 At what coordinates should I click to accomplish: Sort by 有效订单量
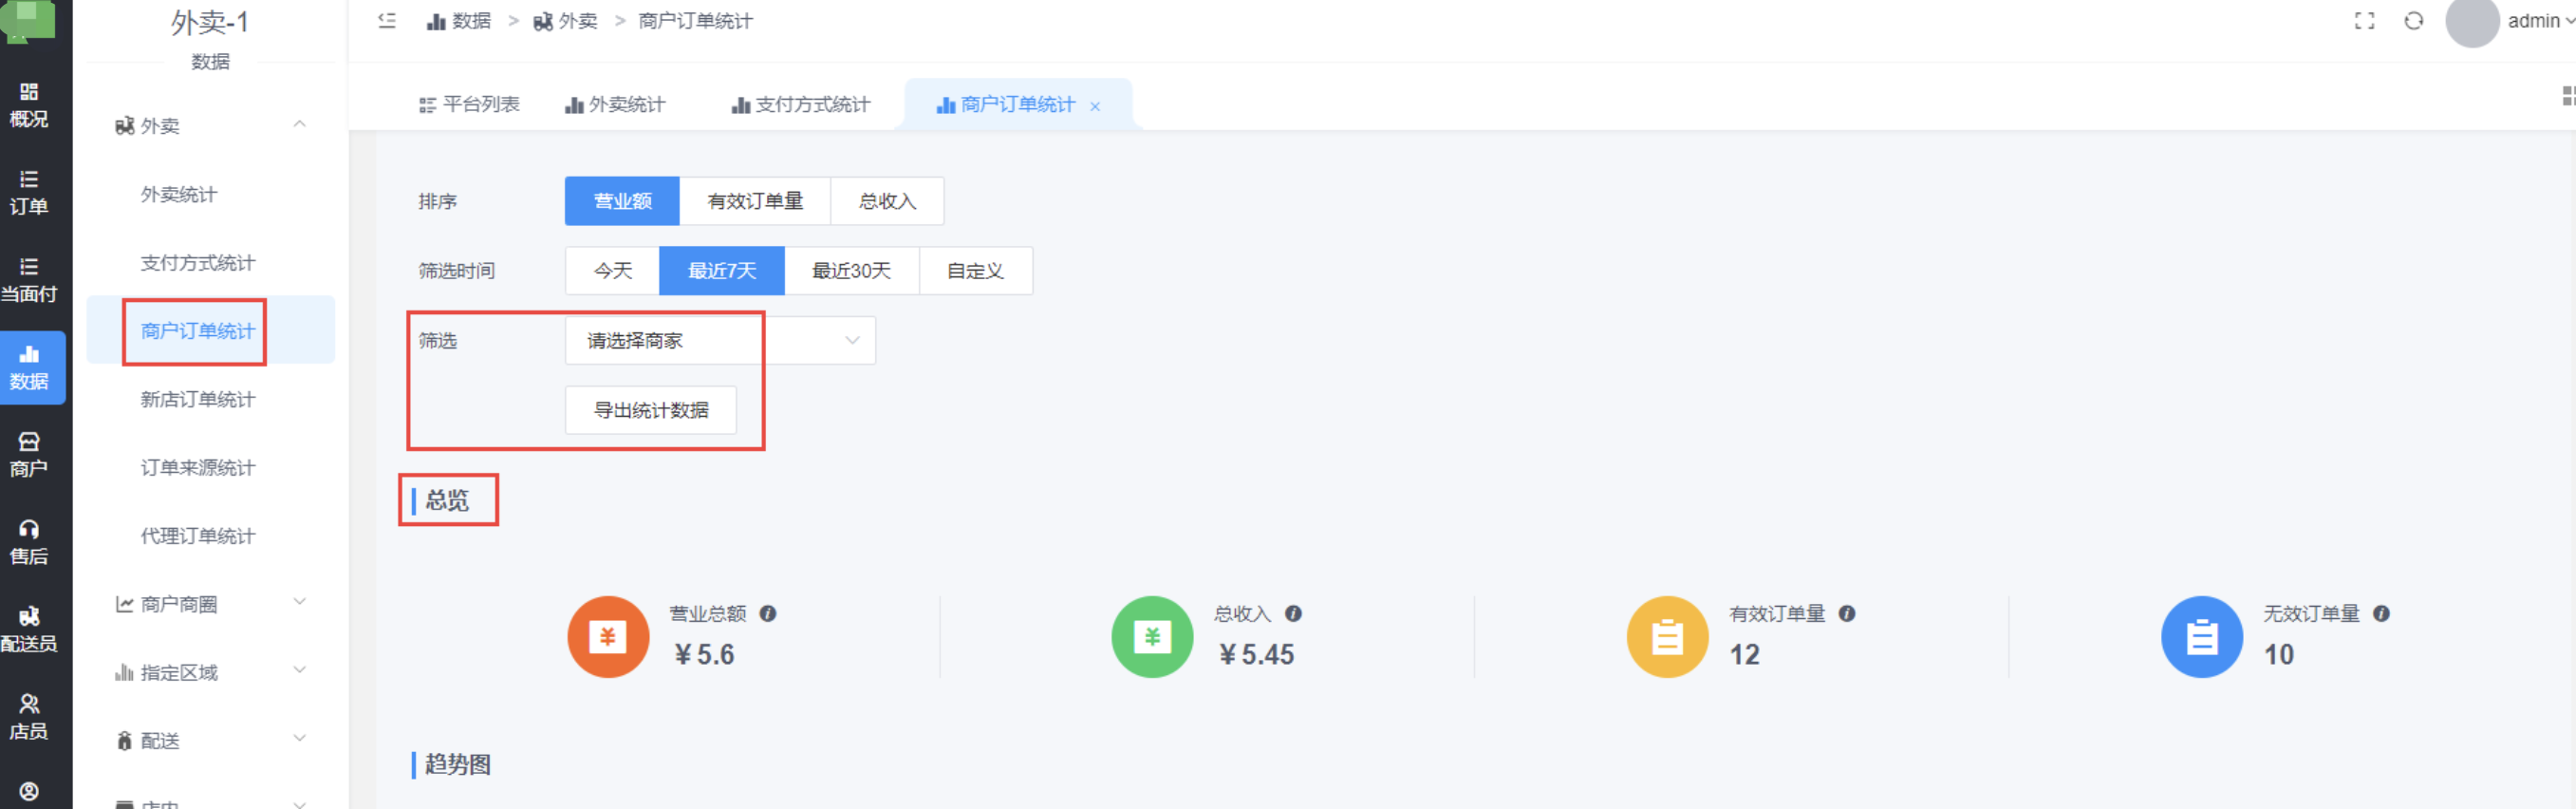(755, 201)
